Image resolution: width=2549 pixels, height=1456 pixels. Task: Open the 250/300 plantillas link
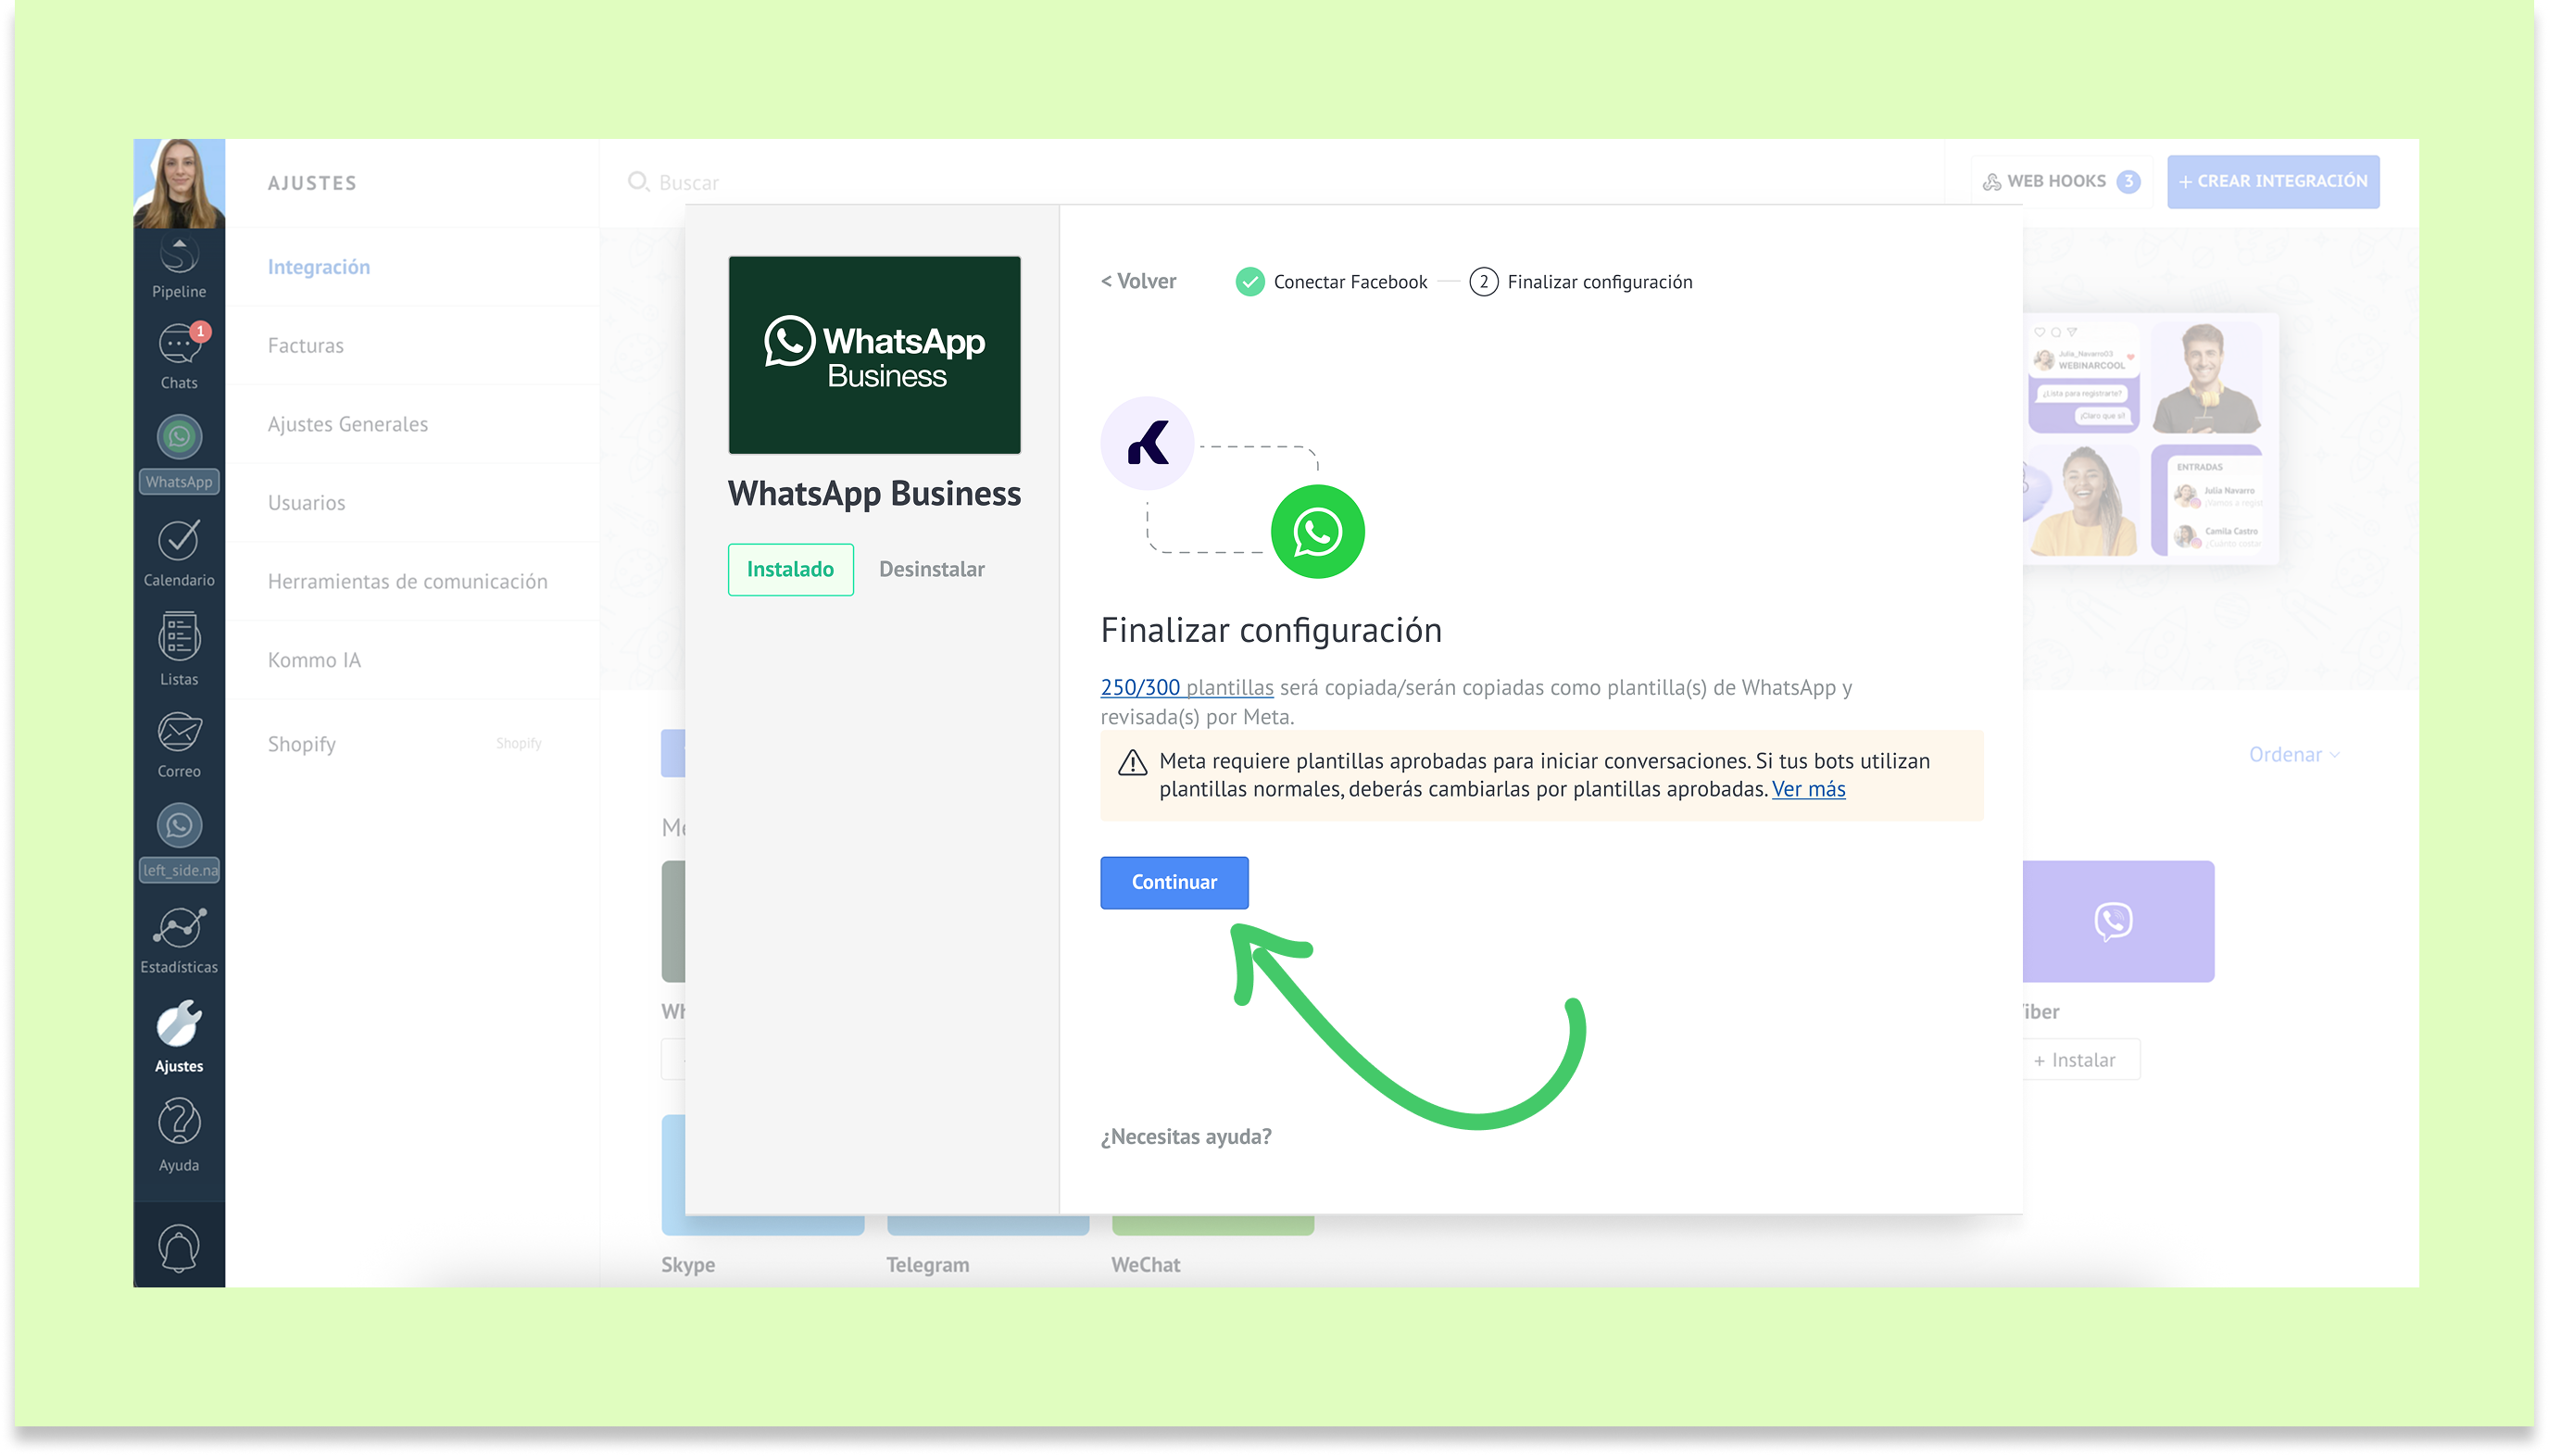1186,688
